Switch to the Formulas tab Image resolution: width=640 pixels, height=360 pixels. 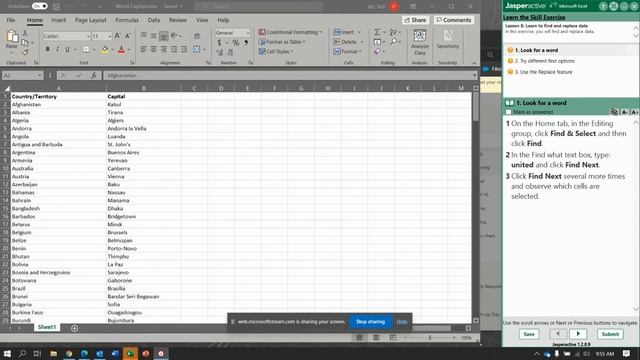click(127, 20)
